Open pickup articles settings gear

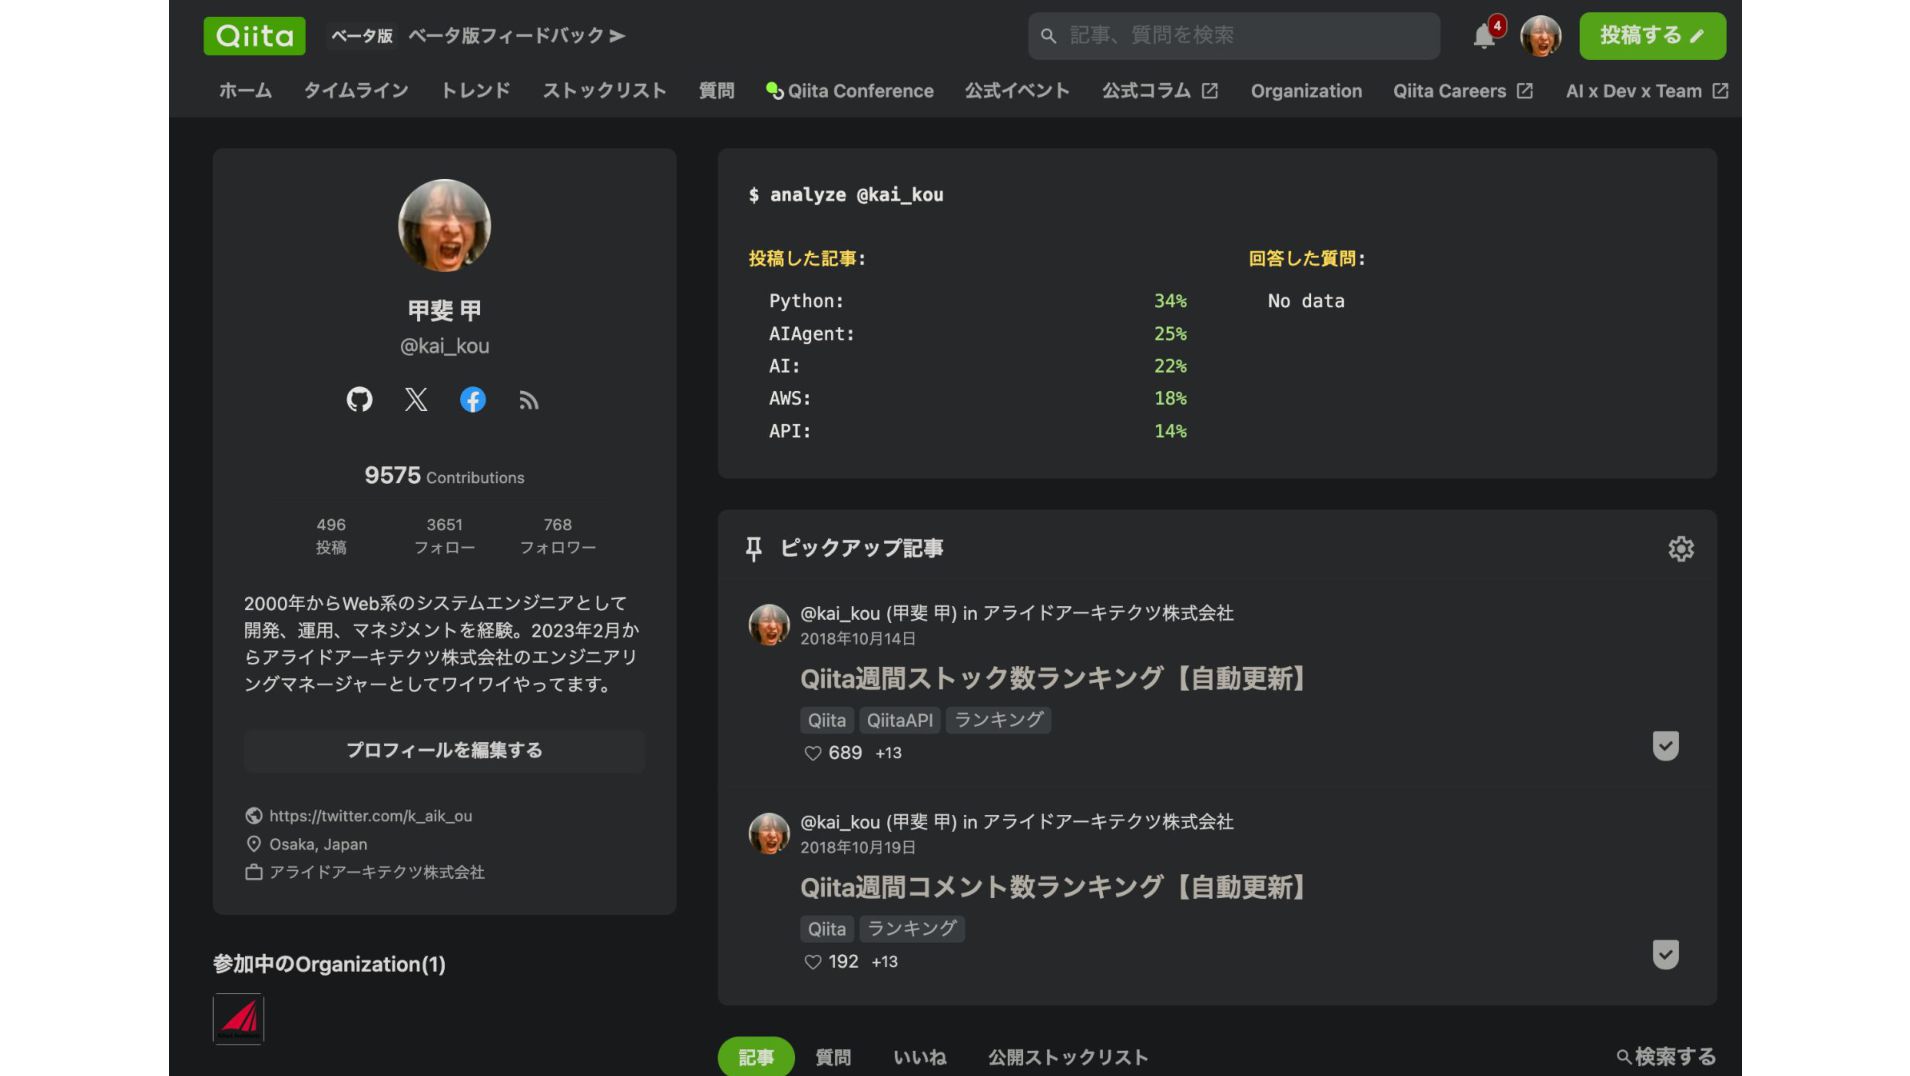click(x=1681, y=548)
